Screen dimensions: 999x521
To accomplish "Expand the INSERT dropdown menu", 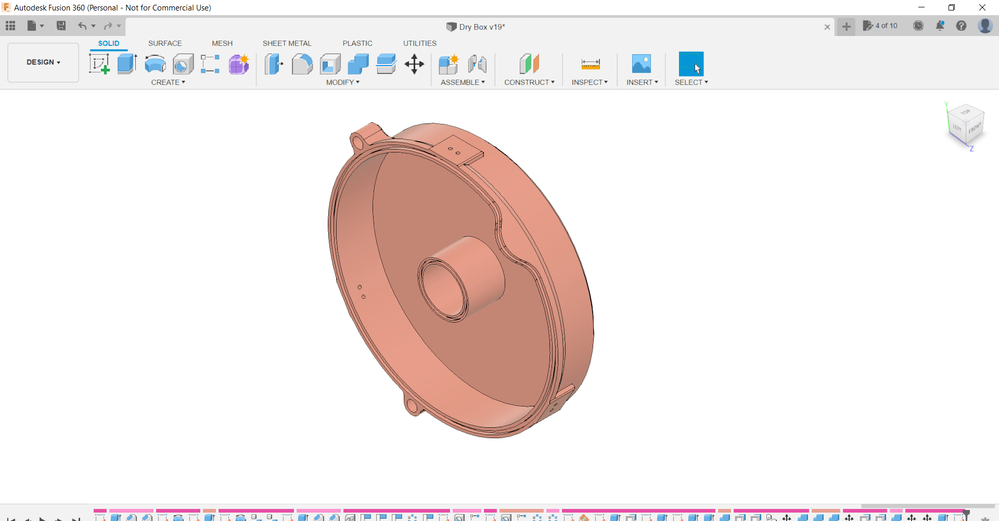I will click(642, 82).
